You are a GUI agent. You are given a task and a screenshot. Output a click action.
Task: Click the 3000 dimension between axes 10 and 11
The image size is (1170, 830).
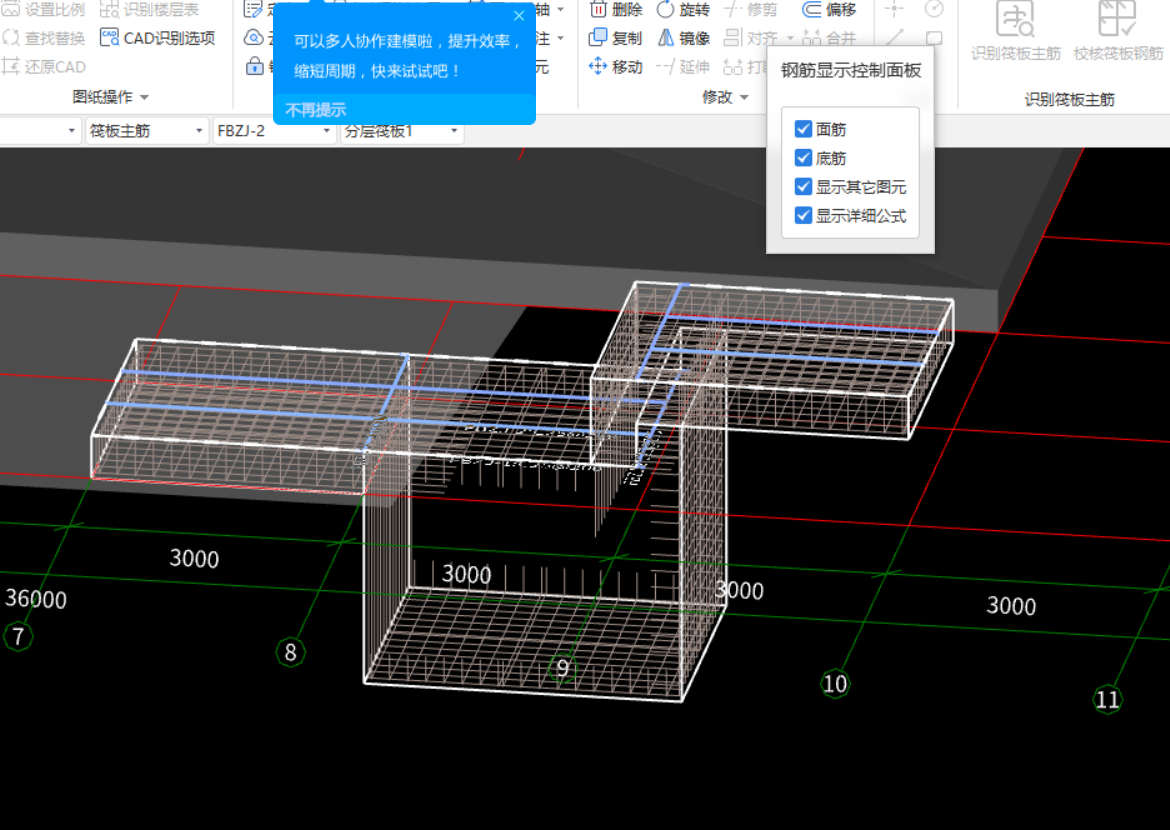[x=1011, y=605]
